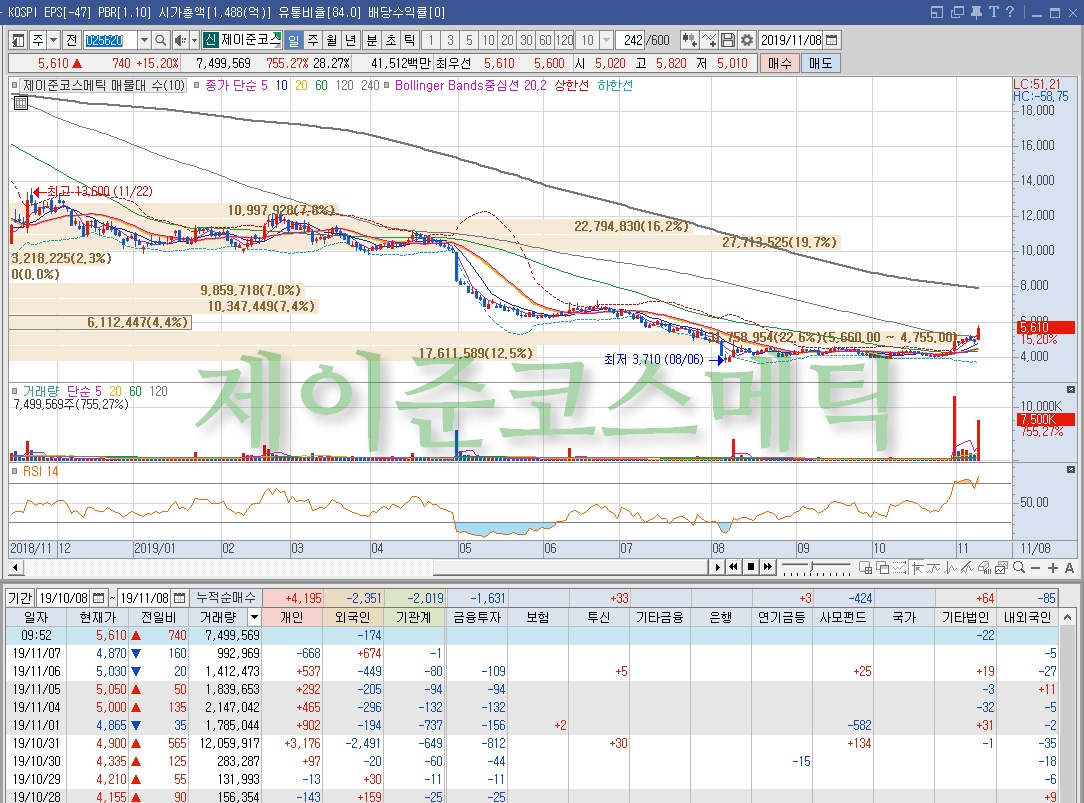Click the 외국인 column header
This screenshot has width=1084, height=803.
353,617
